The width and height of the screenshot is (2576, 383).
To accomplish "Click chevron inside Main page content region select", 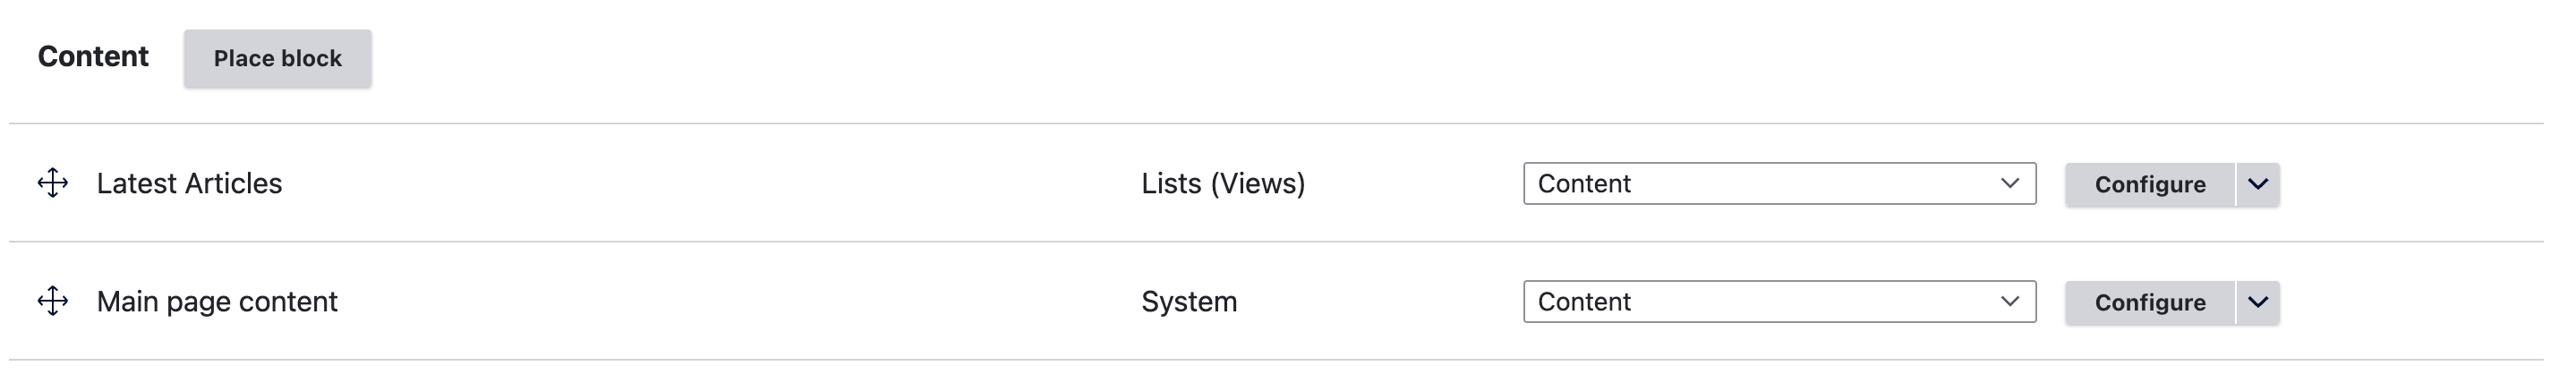I will coord(2009,302).
